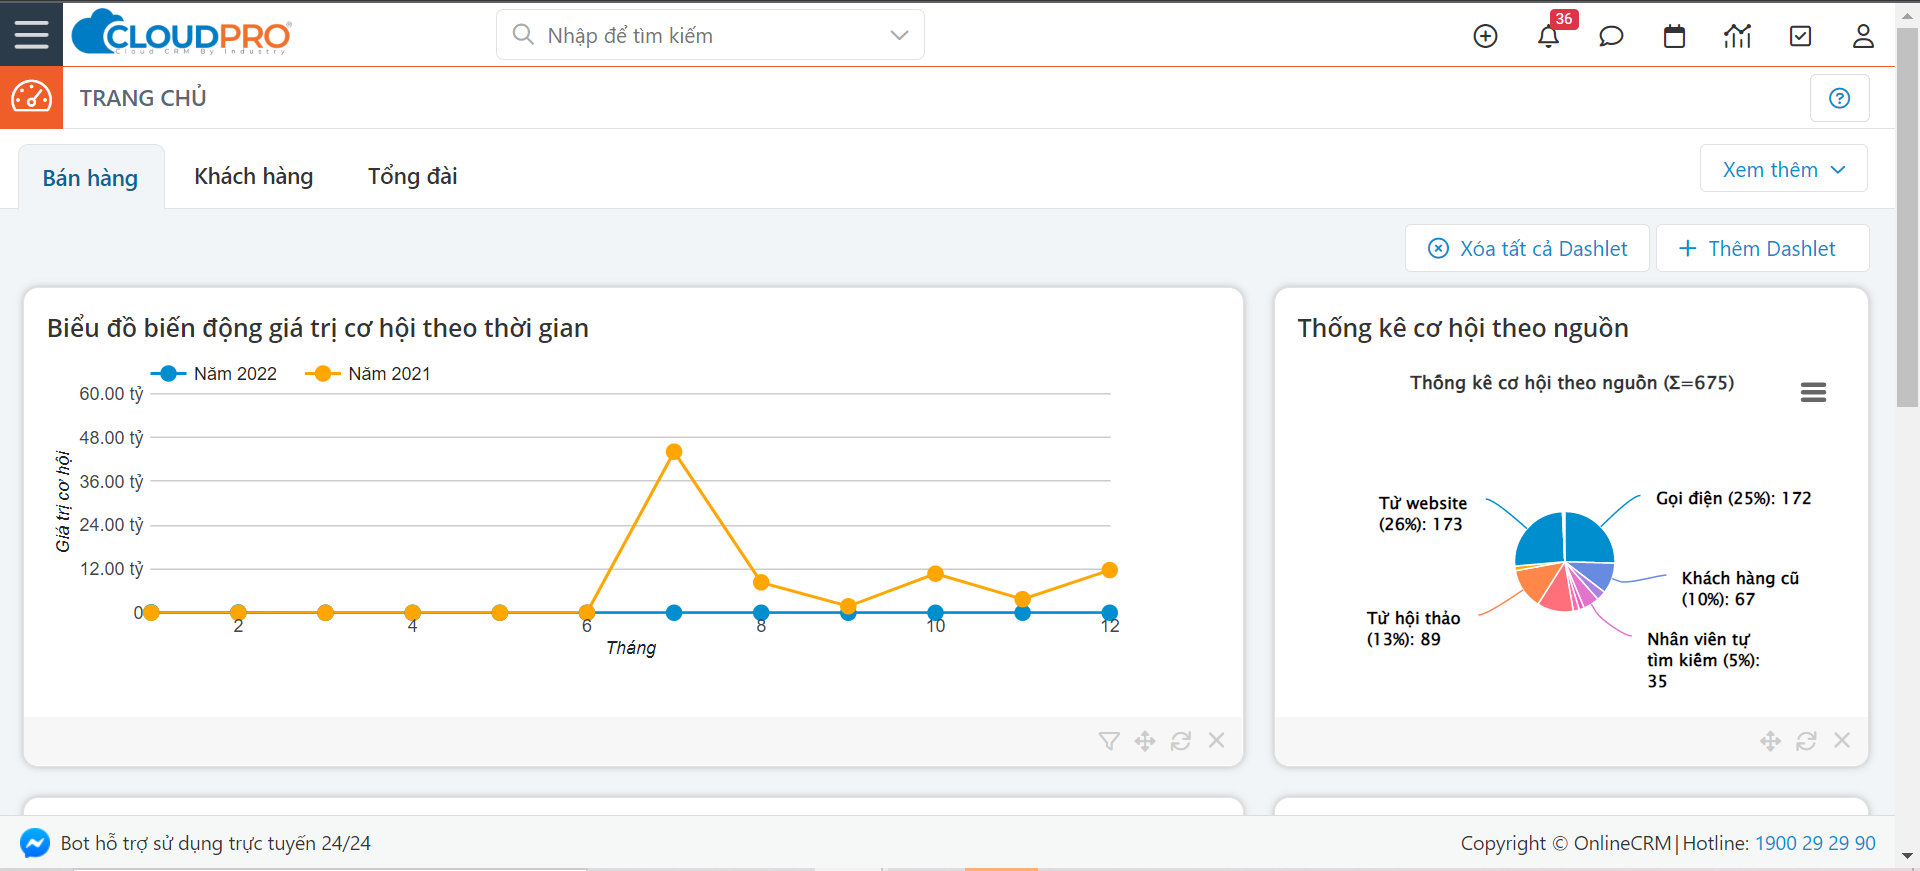Viewport: 1920px width, 871px height.
Task: Click Thêm Dashlet button
Action: (x=1762, y=248)
